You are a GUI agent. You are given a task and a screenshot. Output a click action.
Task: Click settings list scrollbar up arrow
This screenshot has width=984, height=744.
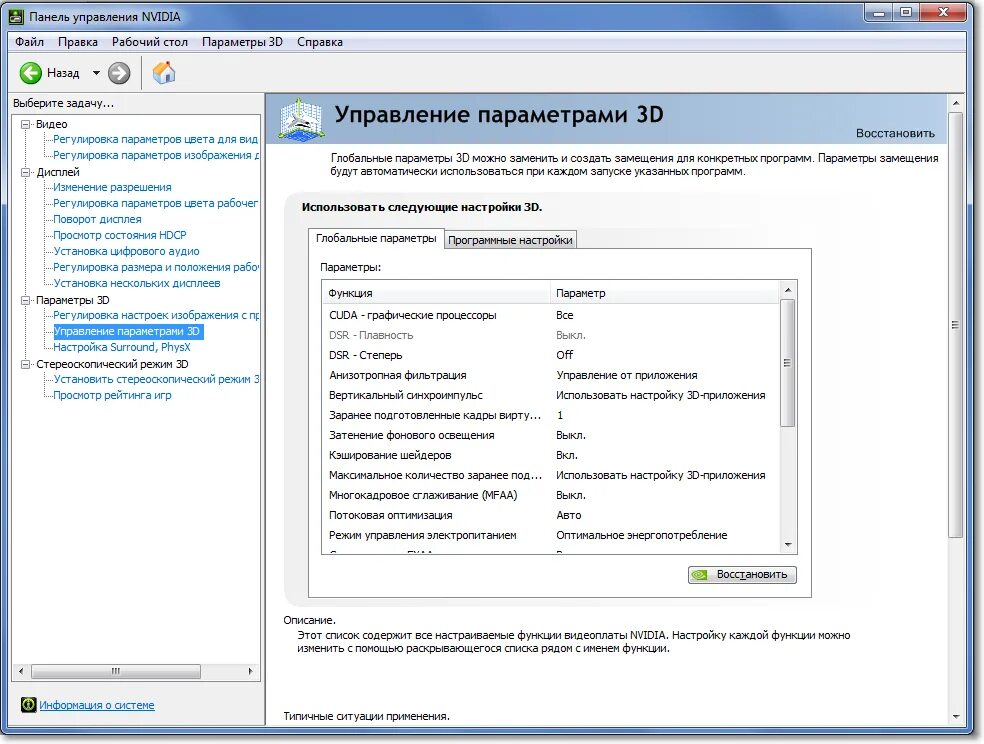click(x=788, y=290)
